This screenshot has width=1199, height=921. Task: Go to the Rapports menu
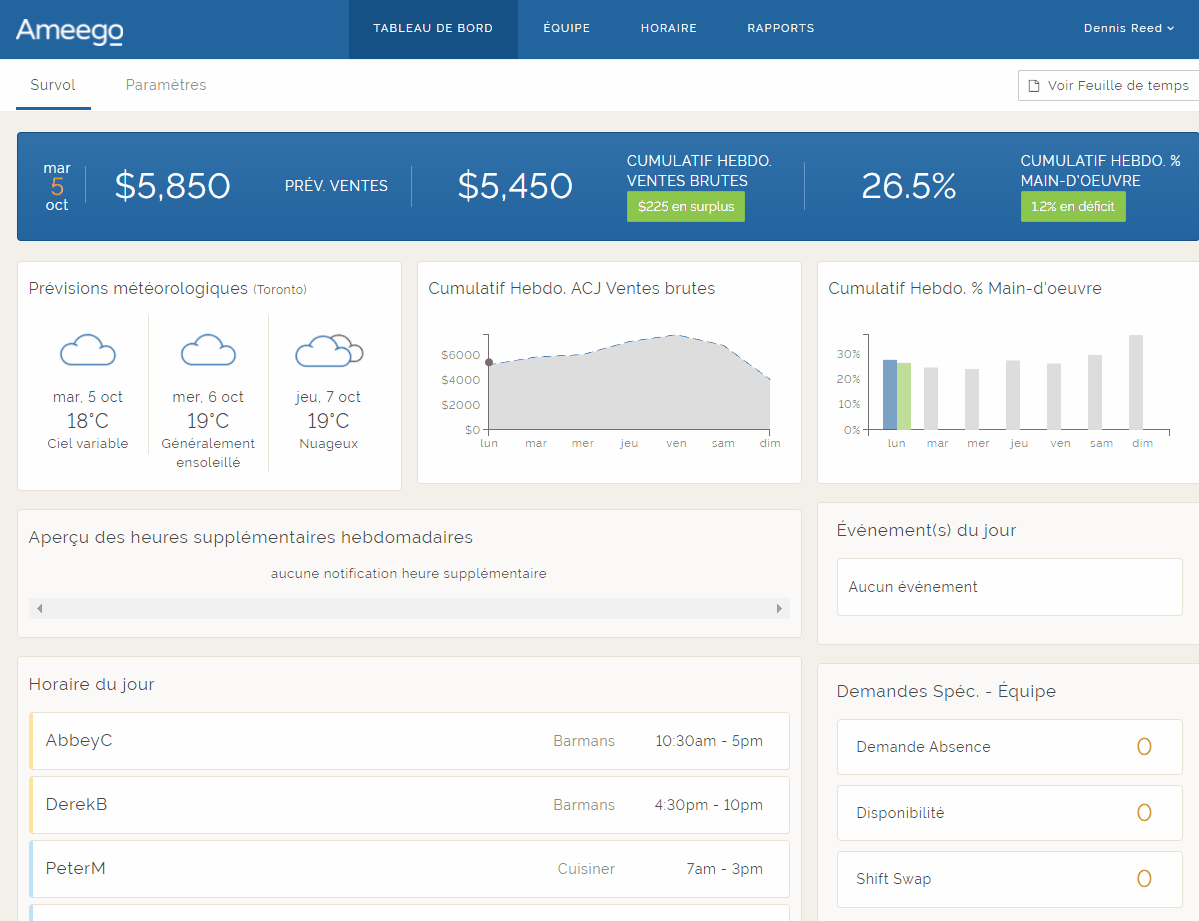pos(780,28)
